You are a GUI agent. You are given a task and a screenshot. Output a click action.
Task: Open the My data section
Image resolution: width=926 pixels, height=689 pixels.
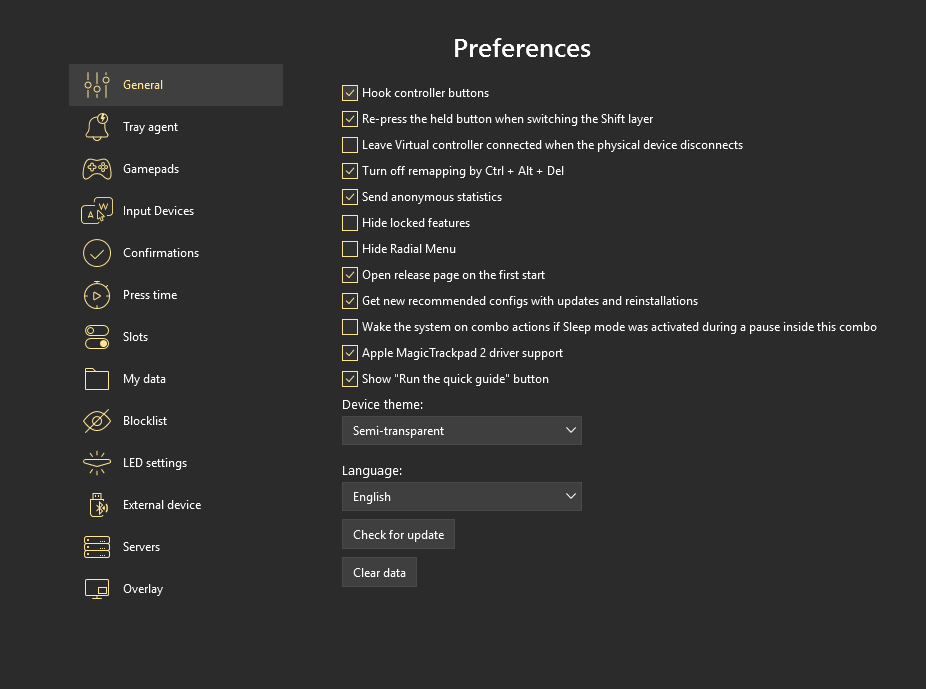tap(144, 379)
